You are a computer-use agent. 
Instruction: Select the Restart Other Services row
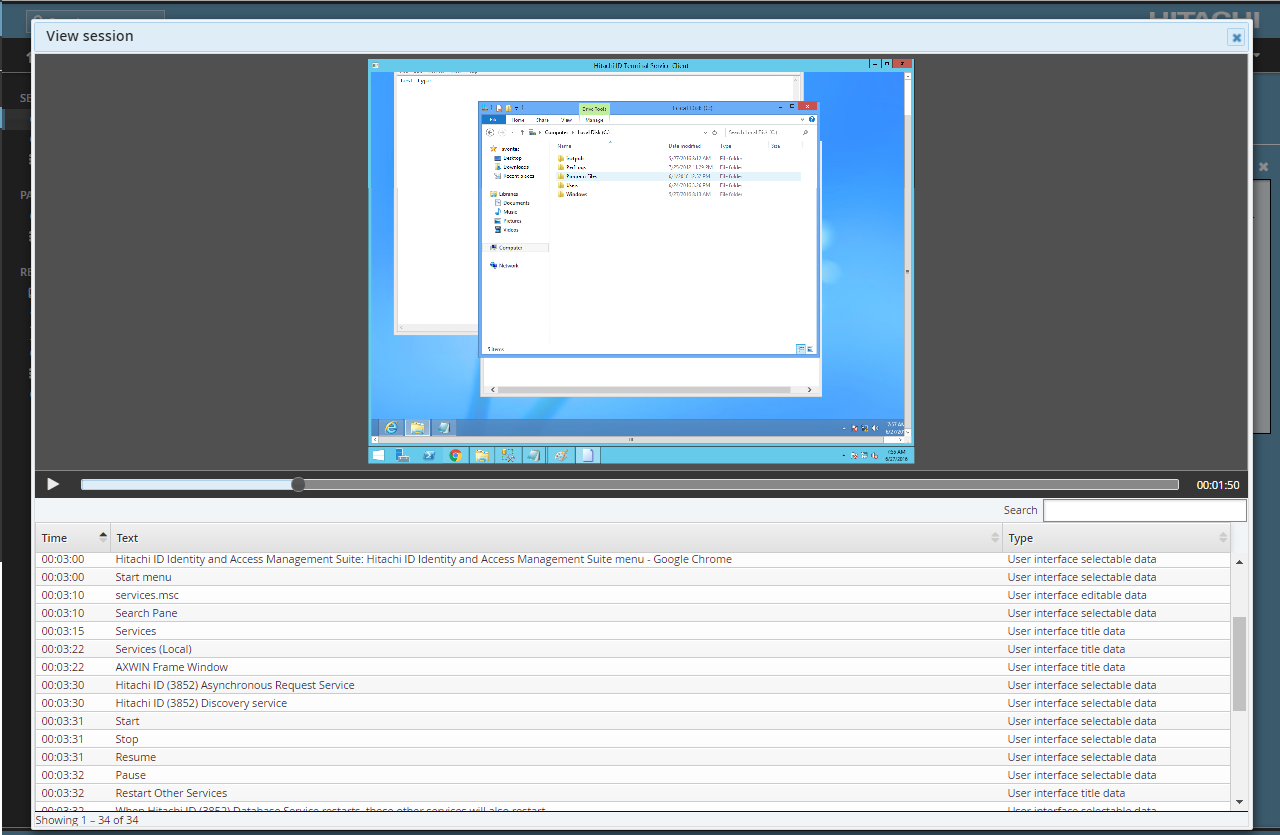tap(171, 793)
